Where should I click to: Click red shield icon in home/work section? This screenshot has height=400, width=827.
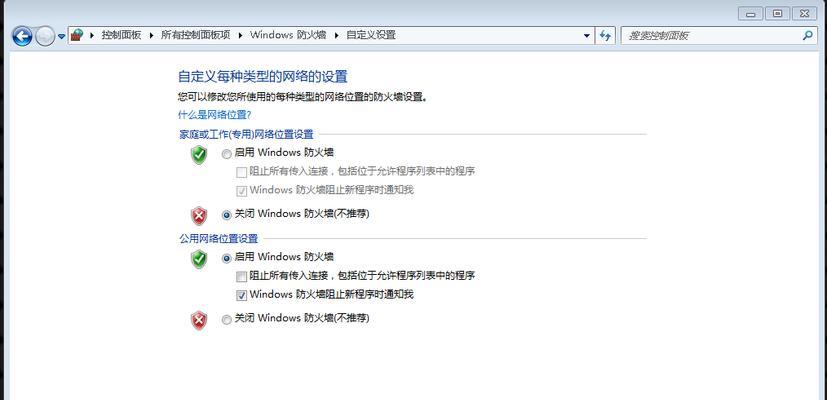[x=199, y=216]
